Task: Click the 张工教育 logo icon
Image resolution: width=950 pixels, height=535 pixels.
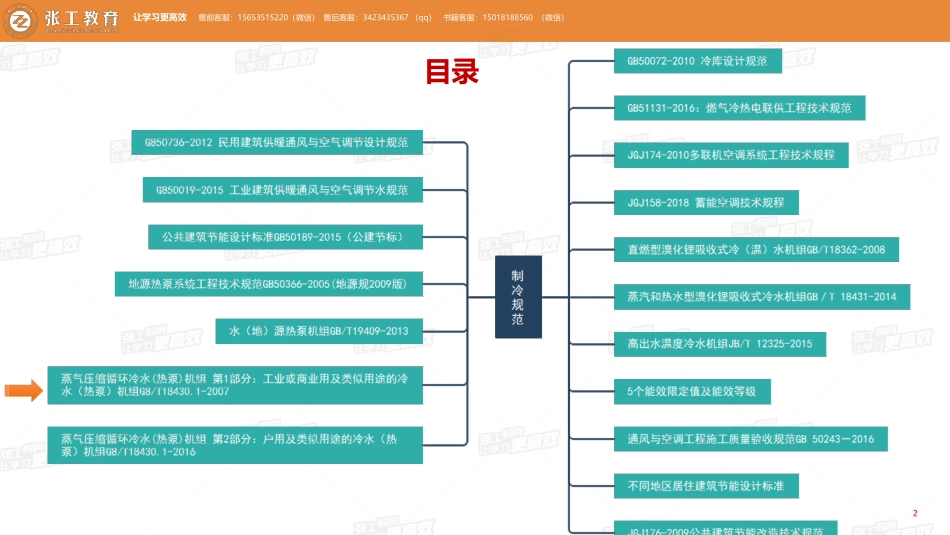Action: coord(20,20)
